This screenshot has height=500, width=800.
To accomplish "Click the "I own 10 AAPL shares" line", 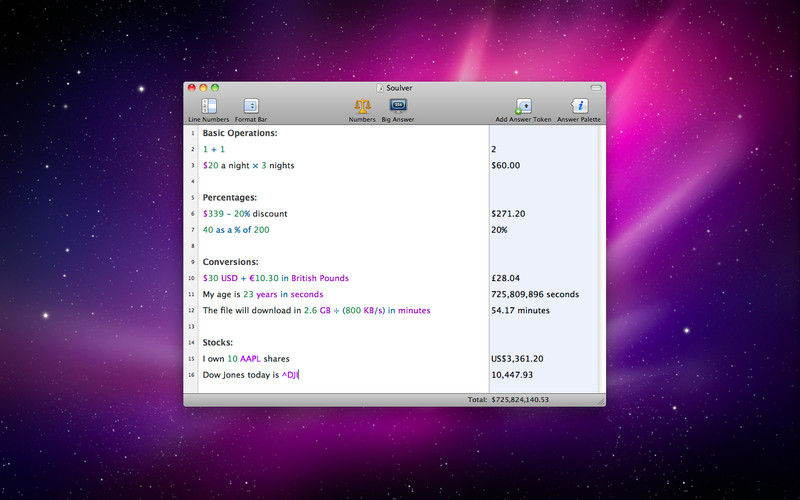I will pyautogui.click(x=246, y=359).
